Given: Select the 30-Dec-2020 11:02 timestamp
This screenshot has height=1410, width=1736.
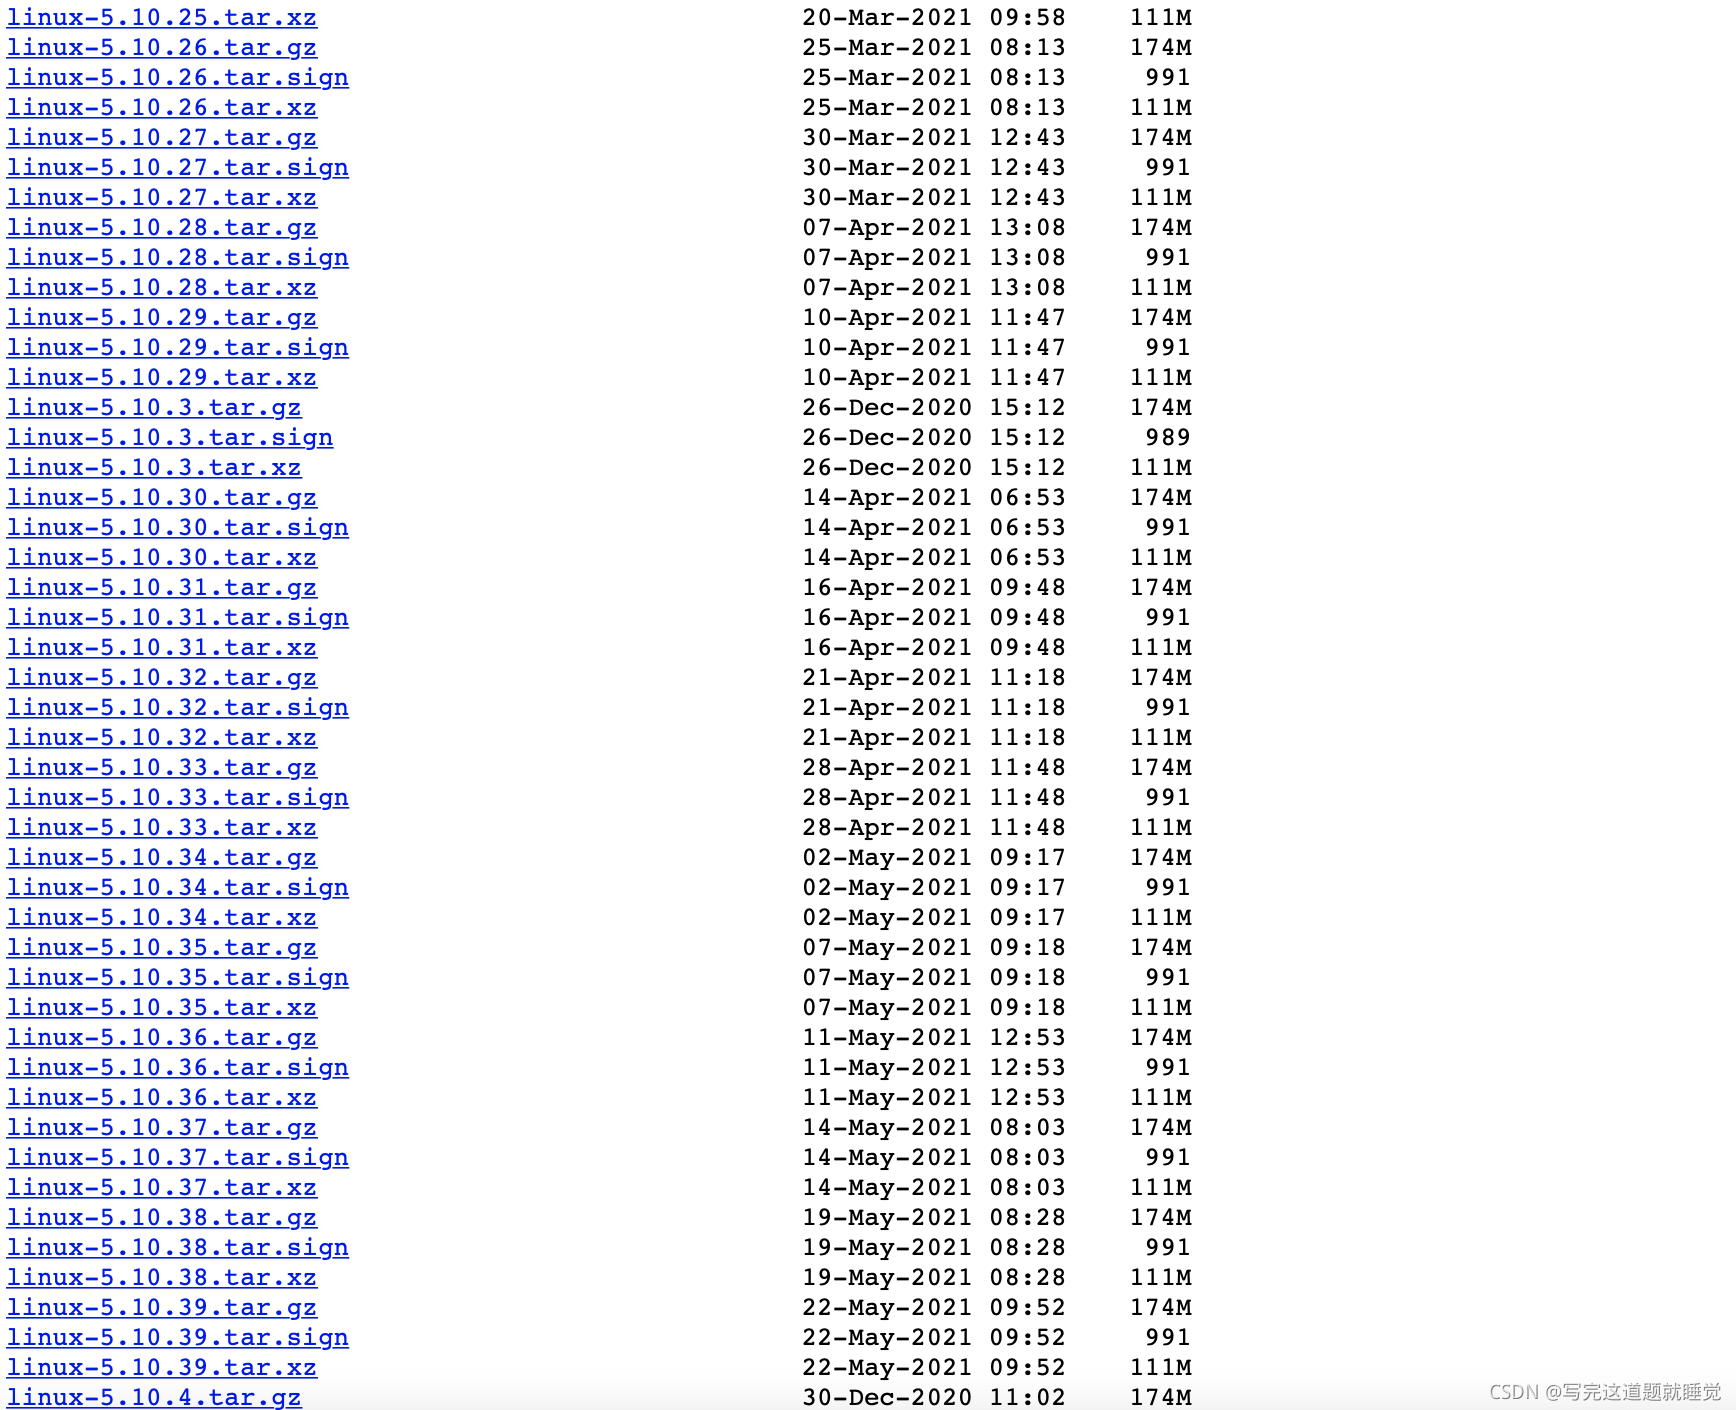Looking at the screenshot, I should click(934, 1398).
